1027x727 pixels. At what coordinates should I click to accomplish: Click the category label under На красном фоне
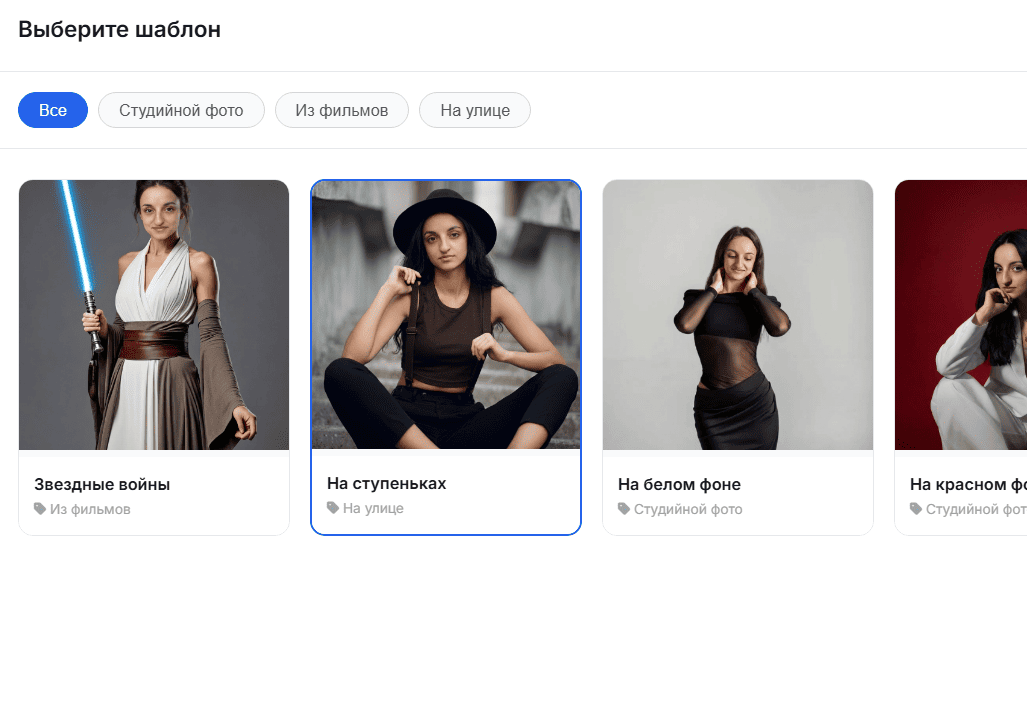point(976,510)
